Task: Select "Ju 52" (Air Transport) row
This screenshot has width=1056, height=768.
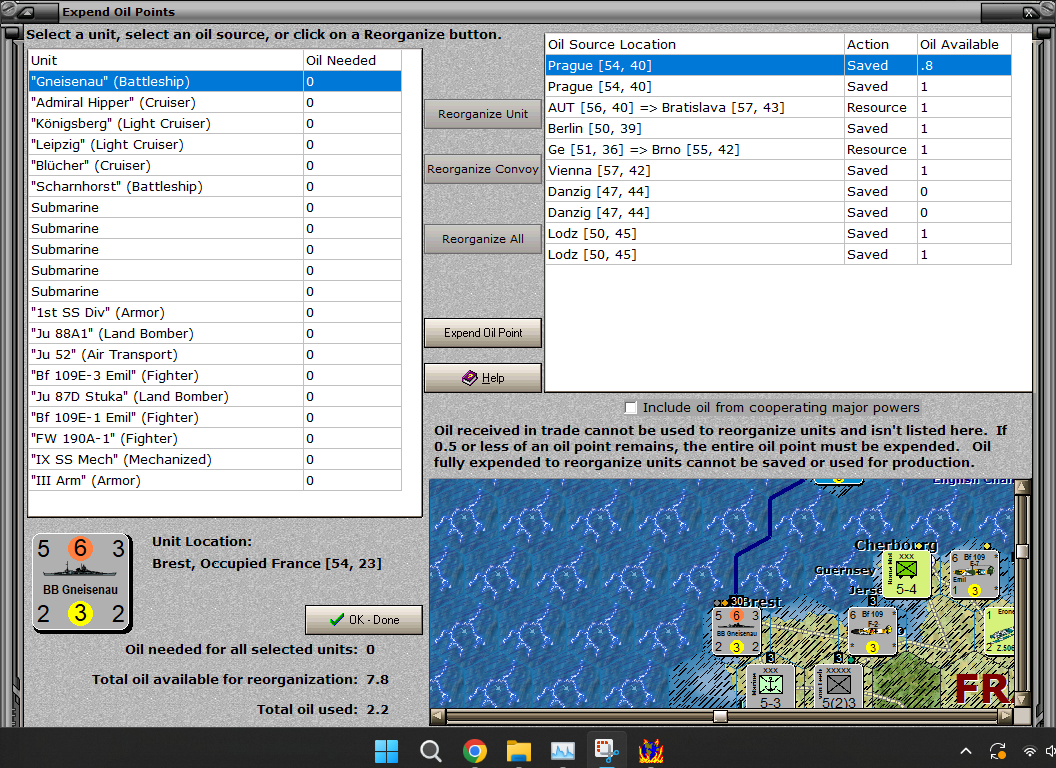Action: (215, 354)
